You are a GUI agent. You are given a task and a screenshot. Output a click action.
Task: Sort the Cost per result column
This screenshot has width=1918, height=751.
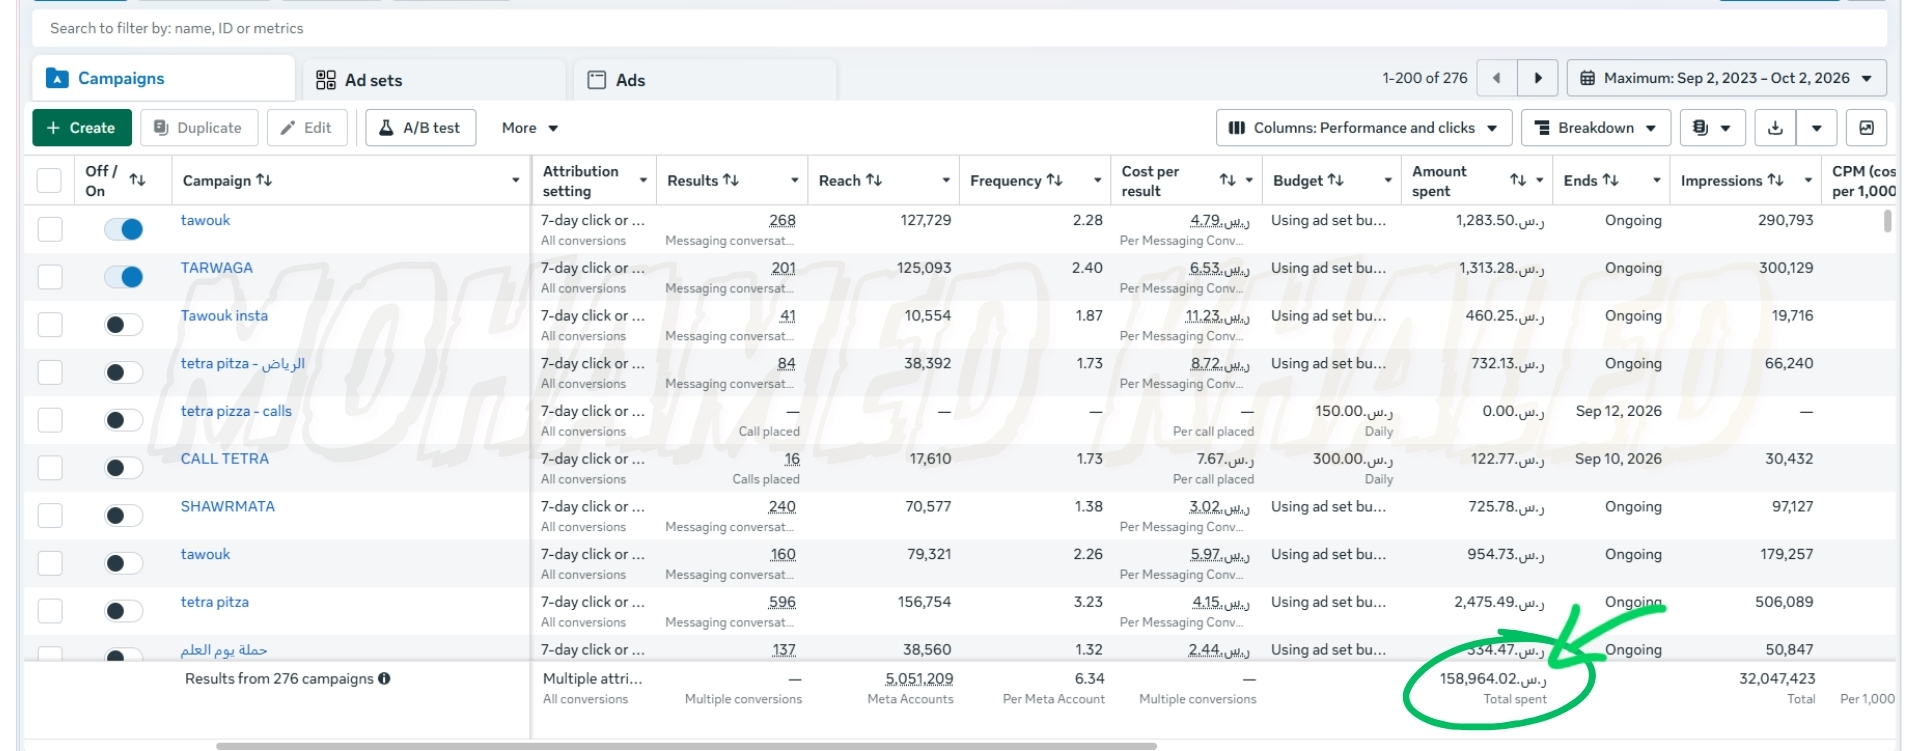click(1228, 180)
